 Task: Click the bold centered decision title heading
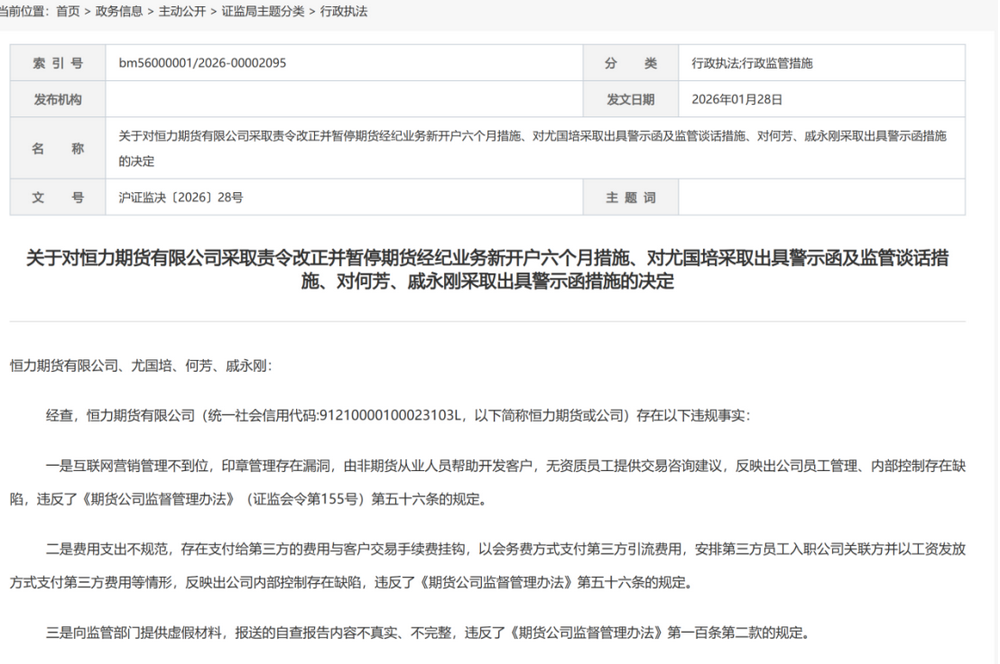click(x=487, y=270)
